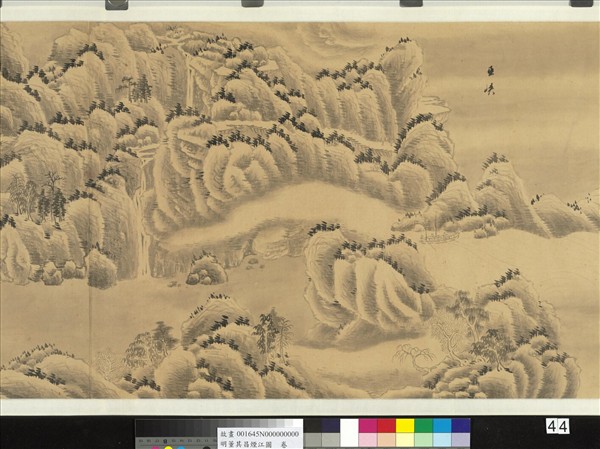This screenshot has width=600, height=449.
Task: Click the number 44 tag
Action: [557, 427]
